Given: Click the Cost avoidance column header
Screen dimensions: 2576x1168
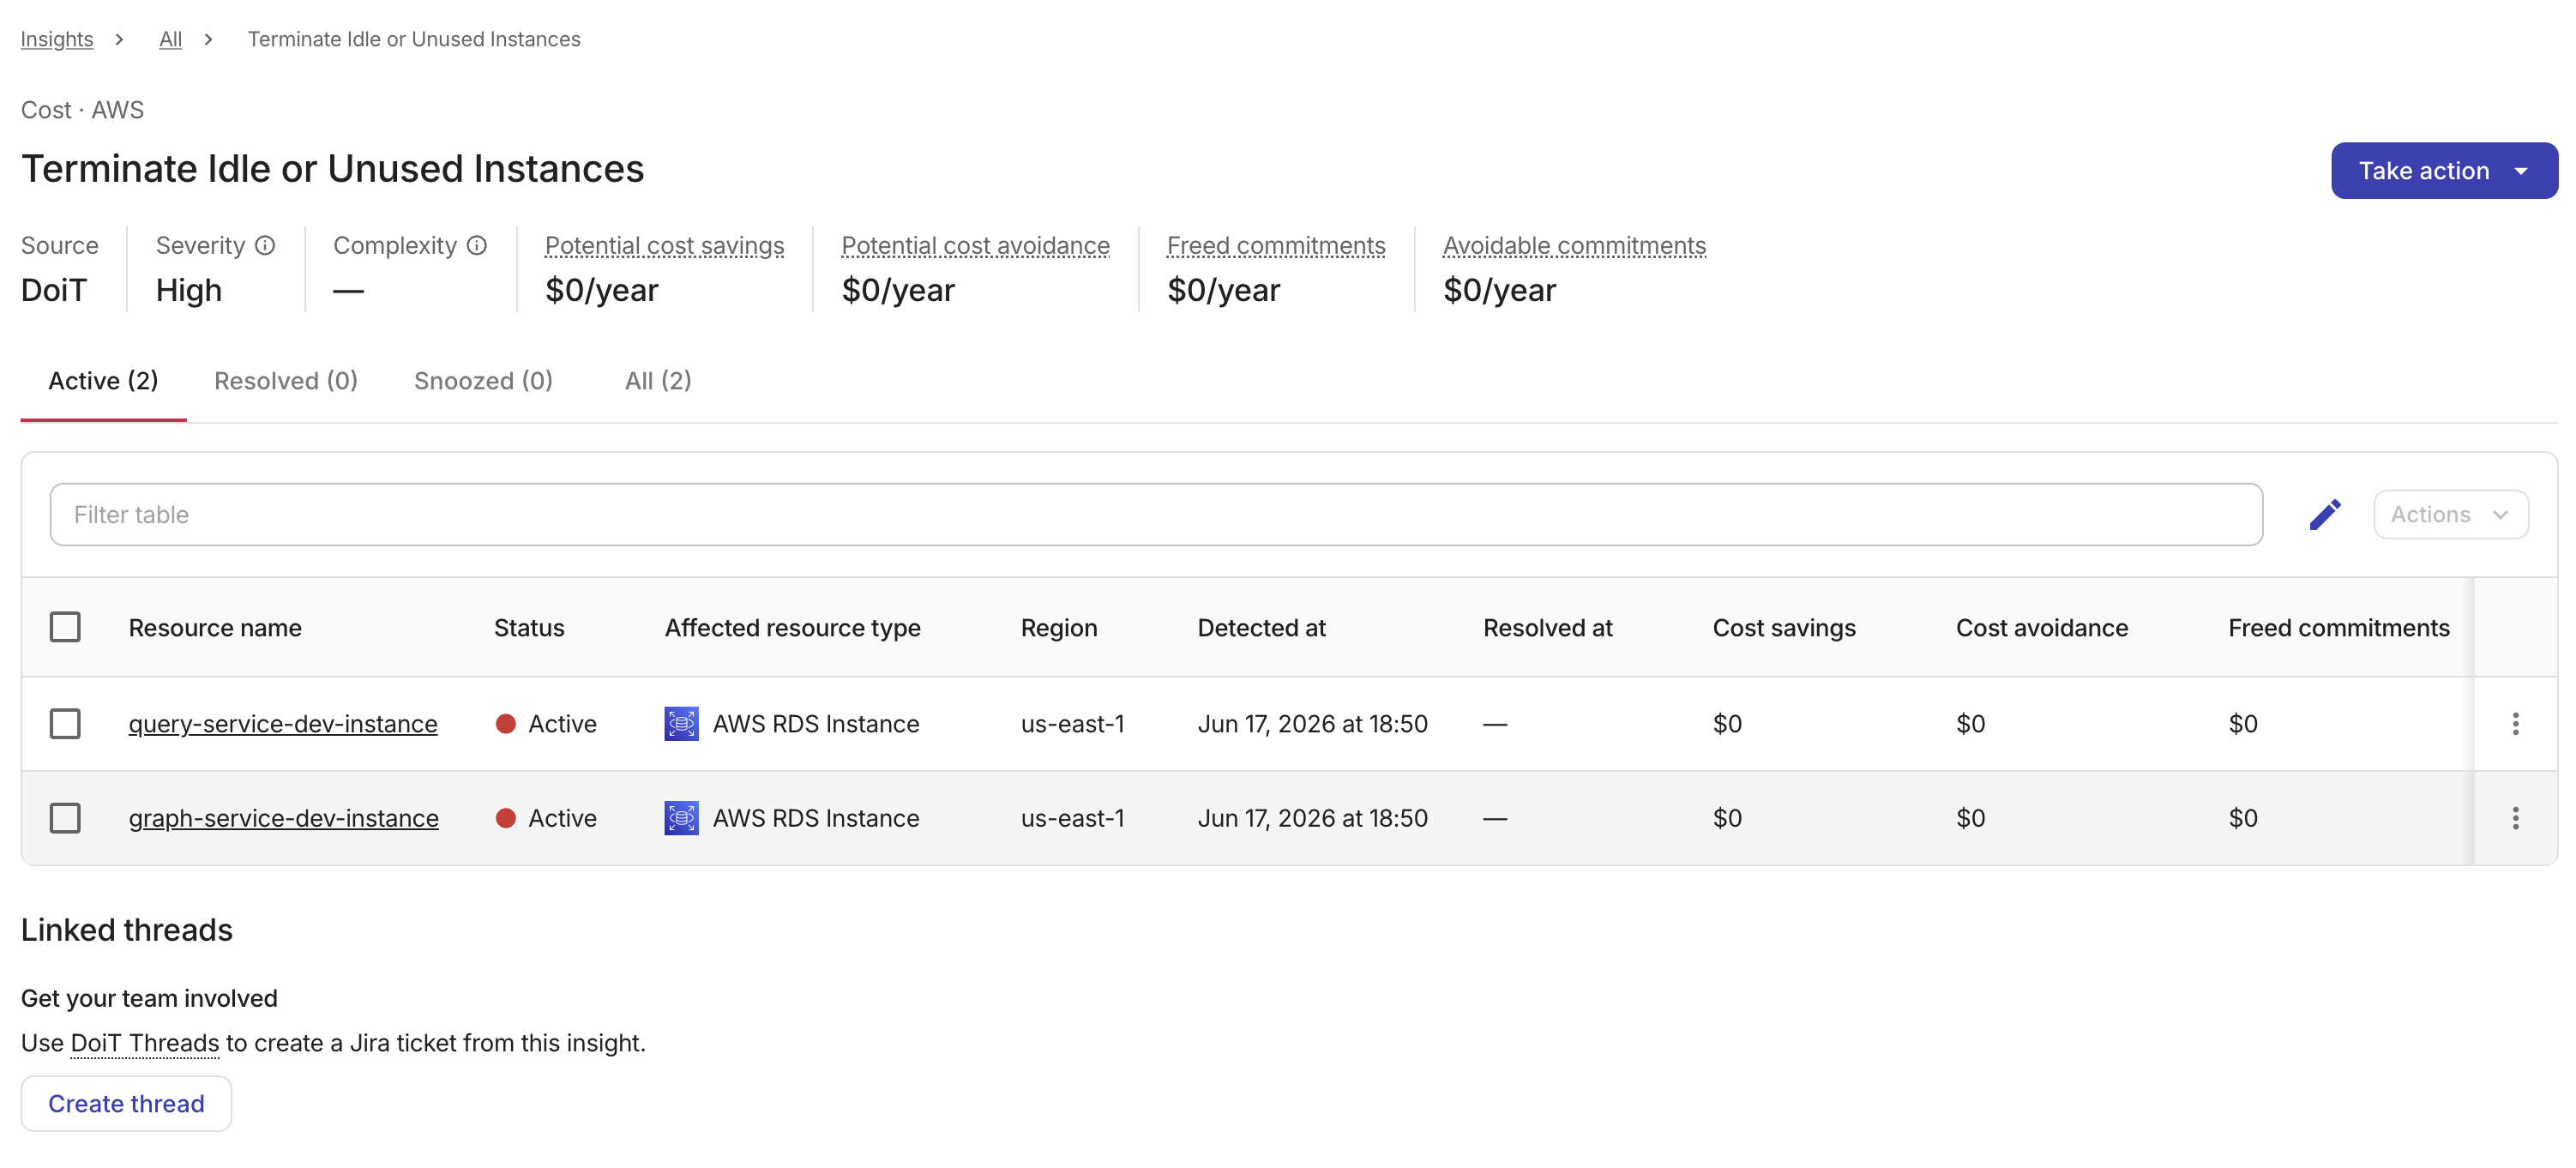Looking at the screenshot, I should click(x=2042, y=627).
